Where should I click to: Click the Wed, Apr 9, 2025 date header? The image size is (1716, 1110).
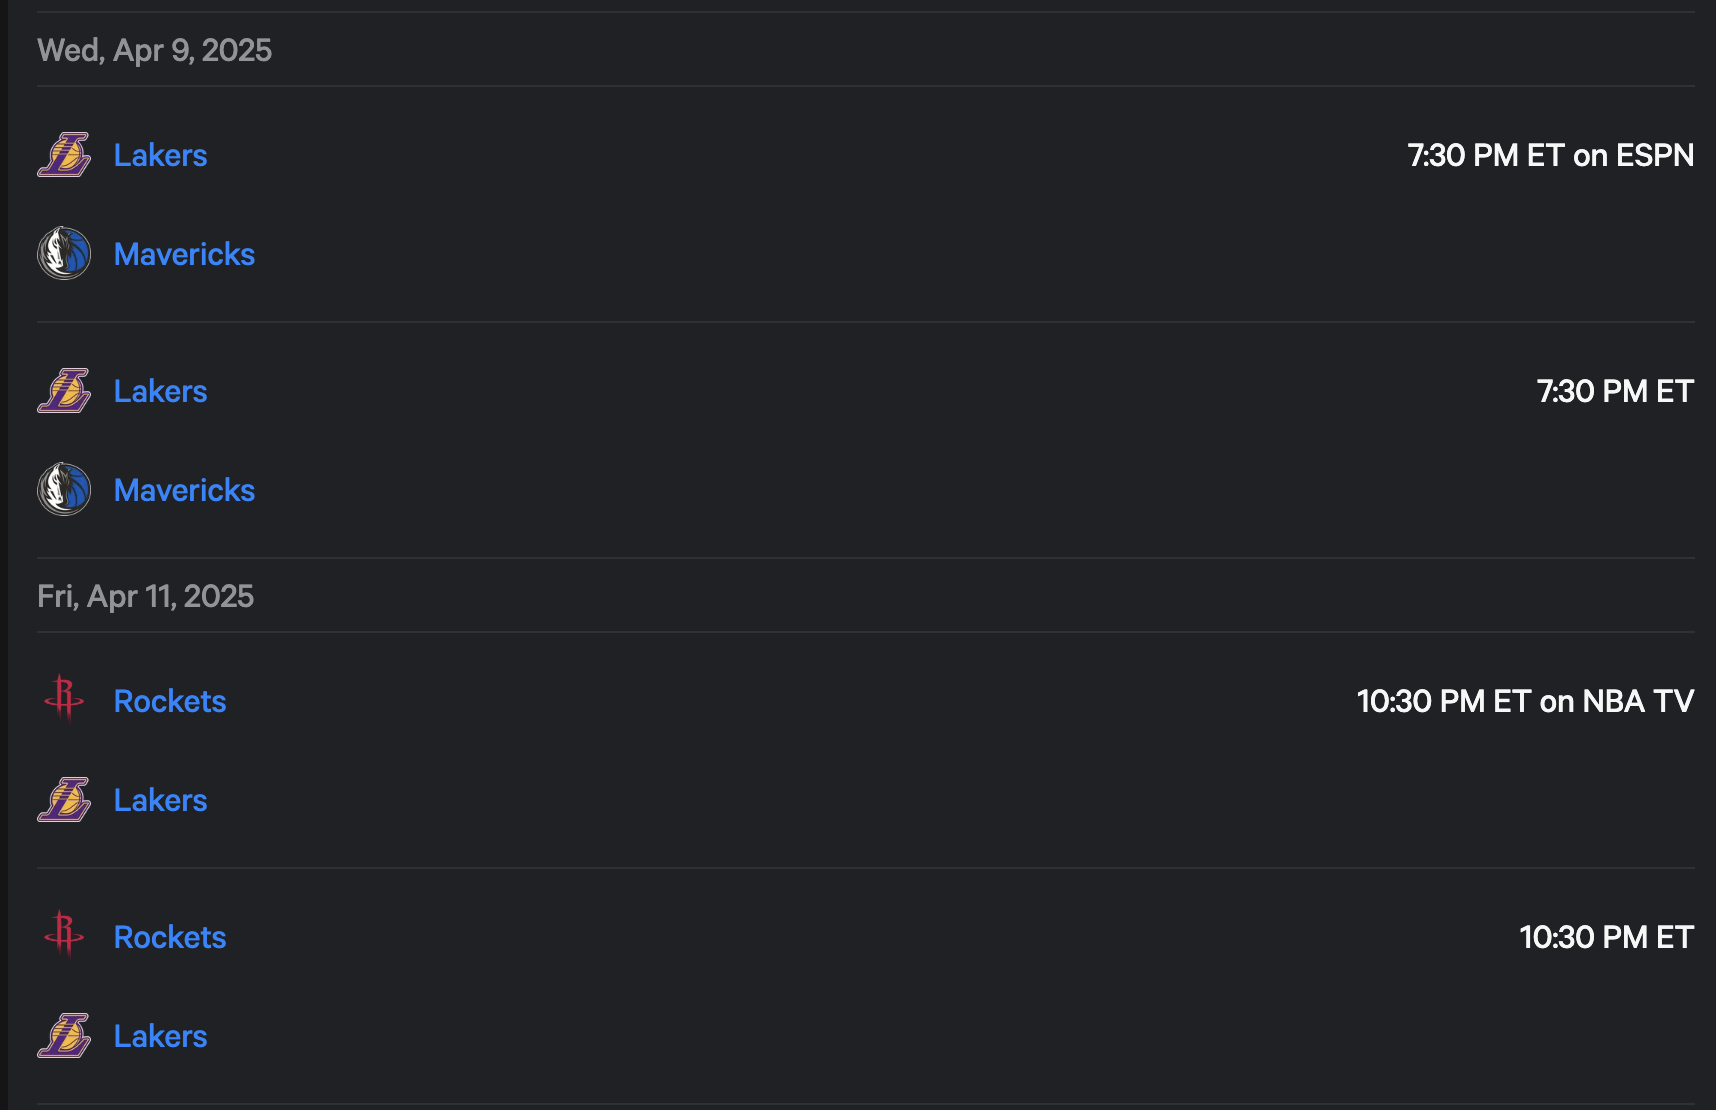pos(154,50)
